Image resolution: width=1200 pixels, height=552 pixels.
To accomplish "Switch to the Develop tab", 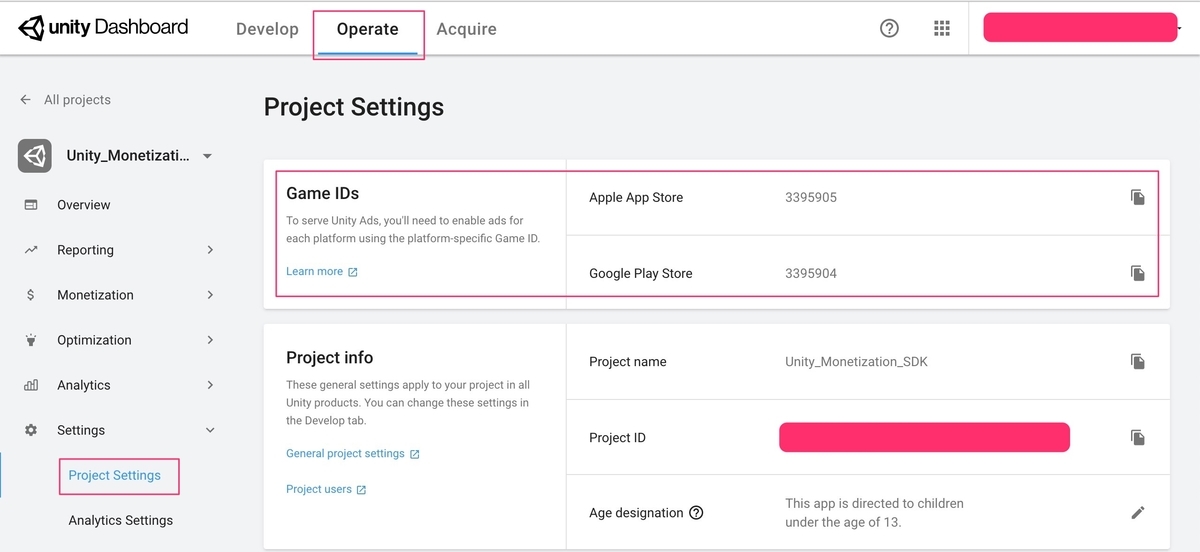I will (267, 29).
